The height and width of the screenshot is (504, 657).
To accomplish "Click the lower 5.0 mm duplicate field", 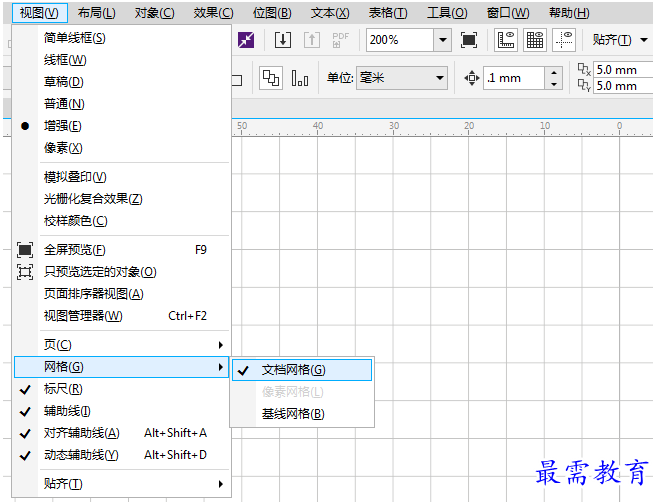I will (623, 86).
